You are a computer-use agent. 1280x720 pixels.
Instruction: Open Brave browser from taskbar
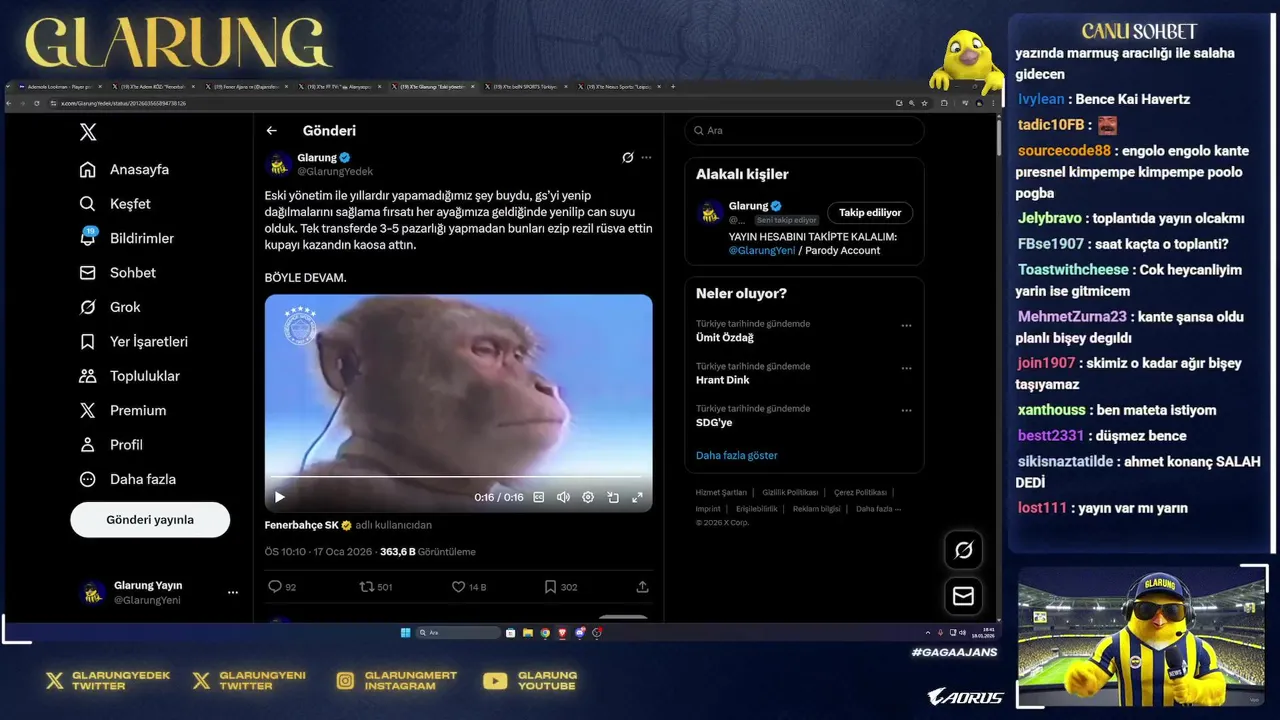562,633
